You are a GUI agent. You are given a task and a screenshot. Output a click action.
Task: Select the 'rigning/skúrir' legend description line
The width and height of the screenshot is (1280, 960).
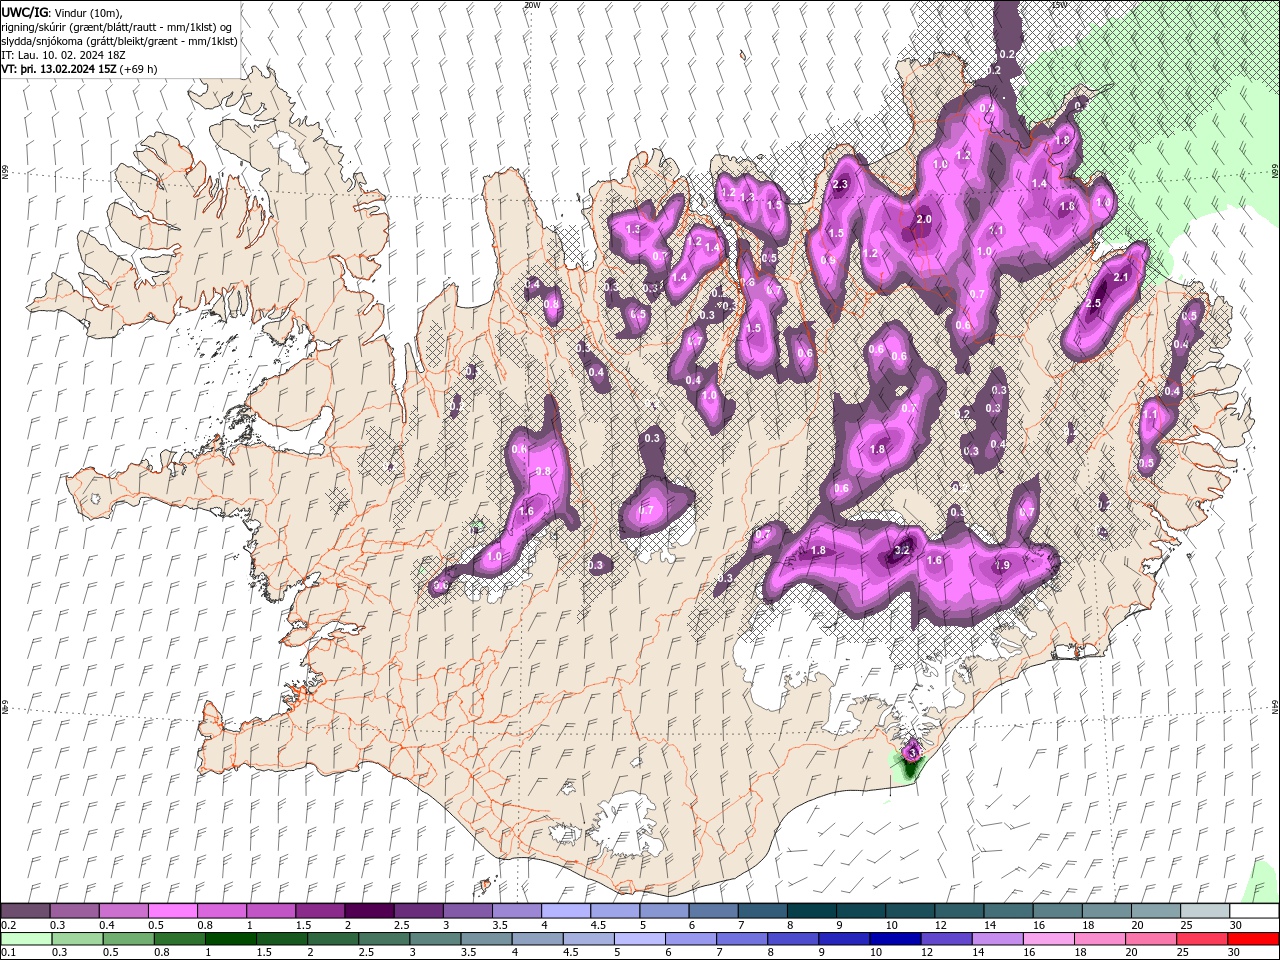tap(115, 27)
